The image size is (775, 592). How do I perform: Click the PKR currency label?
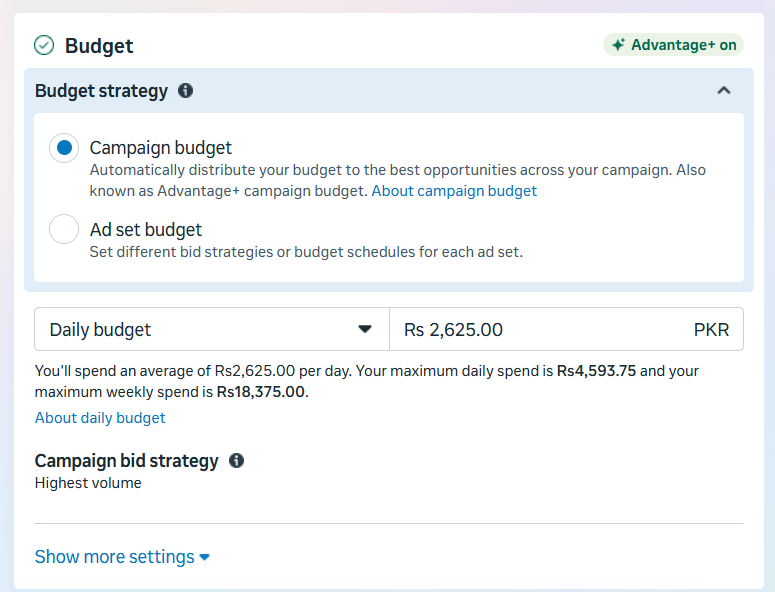(x=711, y=330)
